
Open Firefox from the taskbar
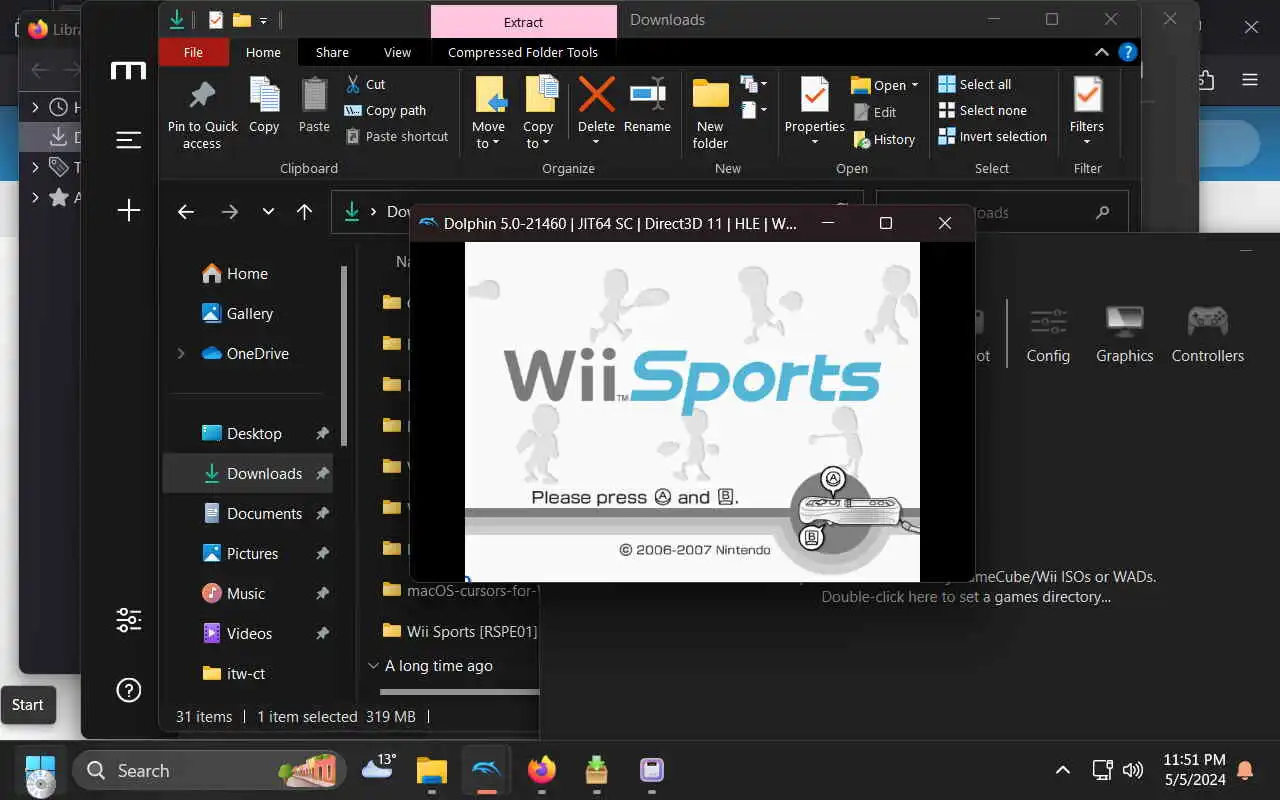541,770
